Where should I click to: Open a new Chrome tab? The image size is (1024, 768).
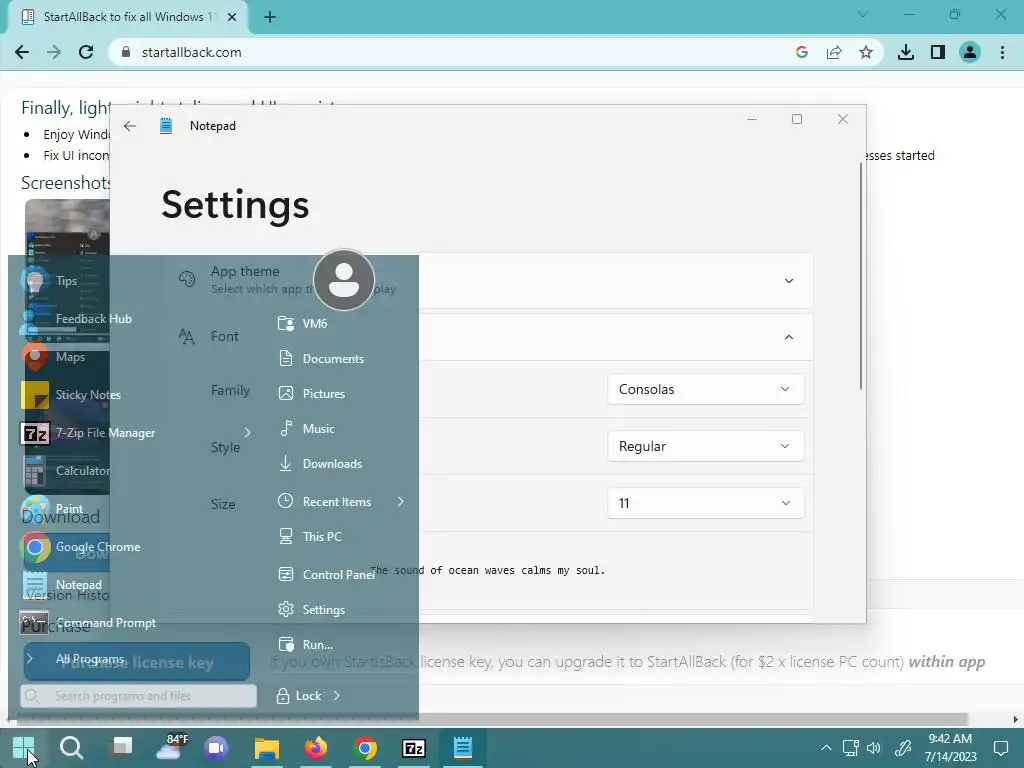270,17
